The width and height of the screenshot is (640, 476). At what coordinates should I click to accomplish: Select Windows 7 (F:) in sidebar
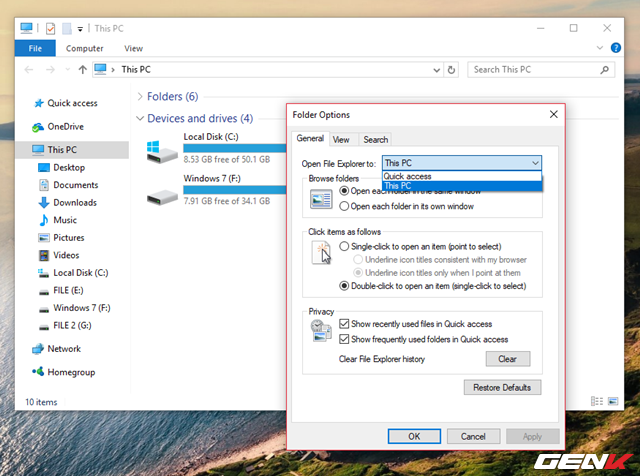pyautogui.click(x=82, y=308)
